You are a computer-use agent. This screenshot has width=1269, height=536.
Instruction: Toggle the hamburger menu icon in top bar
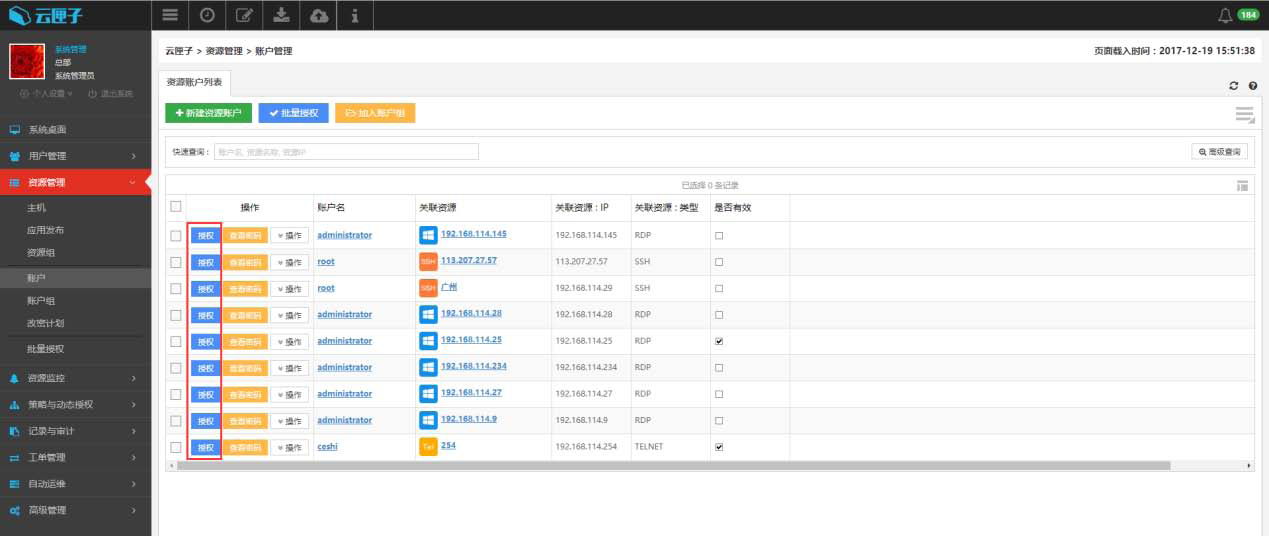coord(170,15)
